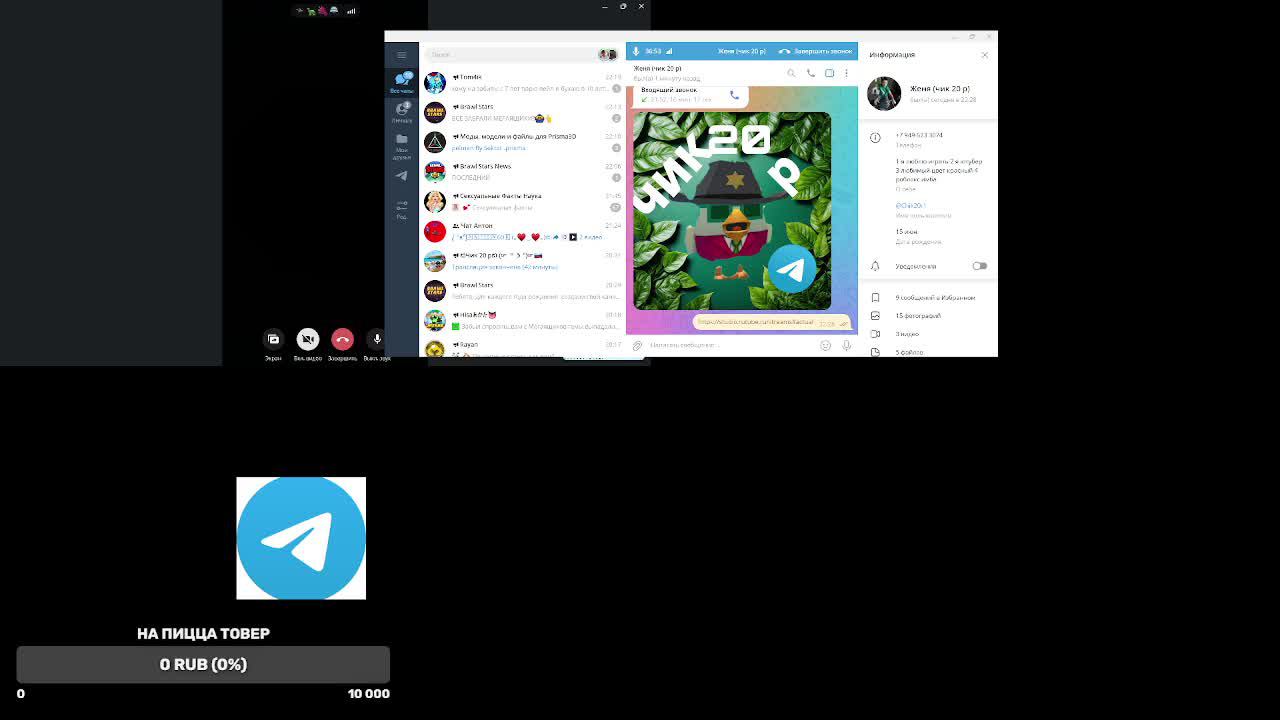Open the chat three-dot options menu
Screen dimensions: 1280x720
(x=846, y=73)
